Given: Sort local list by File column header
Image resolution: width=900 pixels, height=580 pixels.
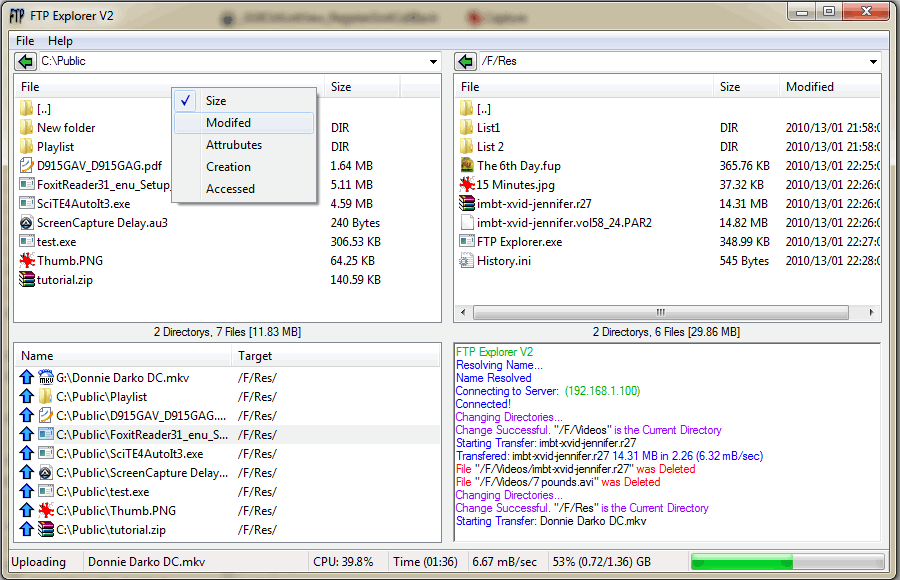Looking at the screenshot, I should (169, 87).
